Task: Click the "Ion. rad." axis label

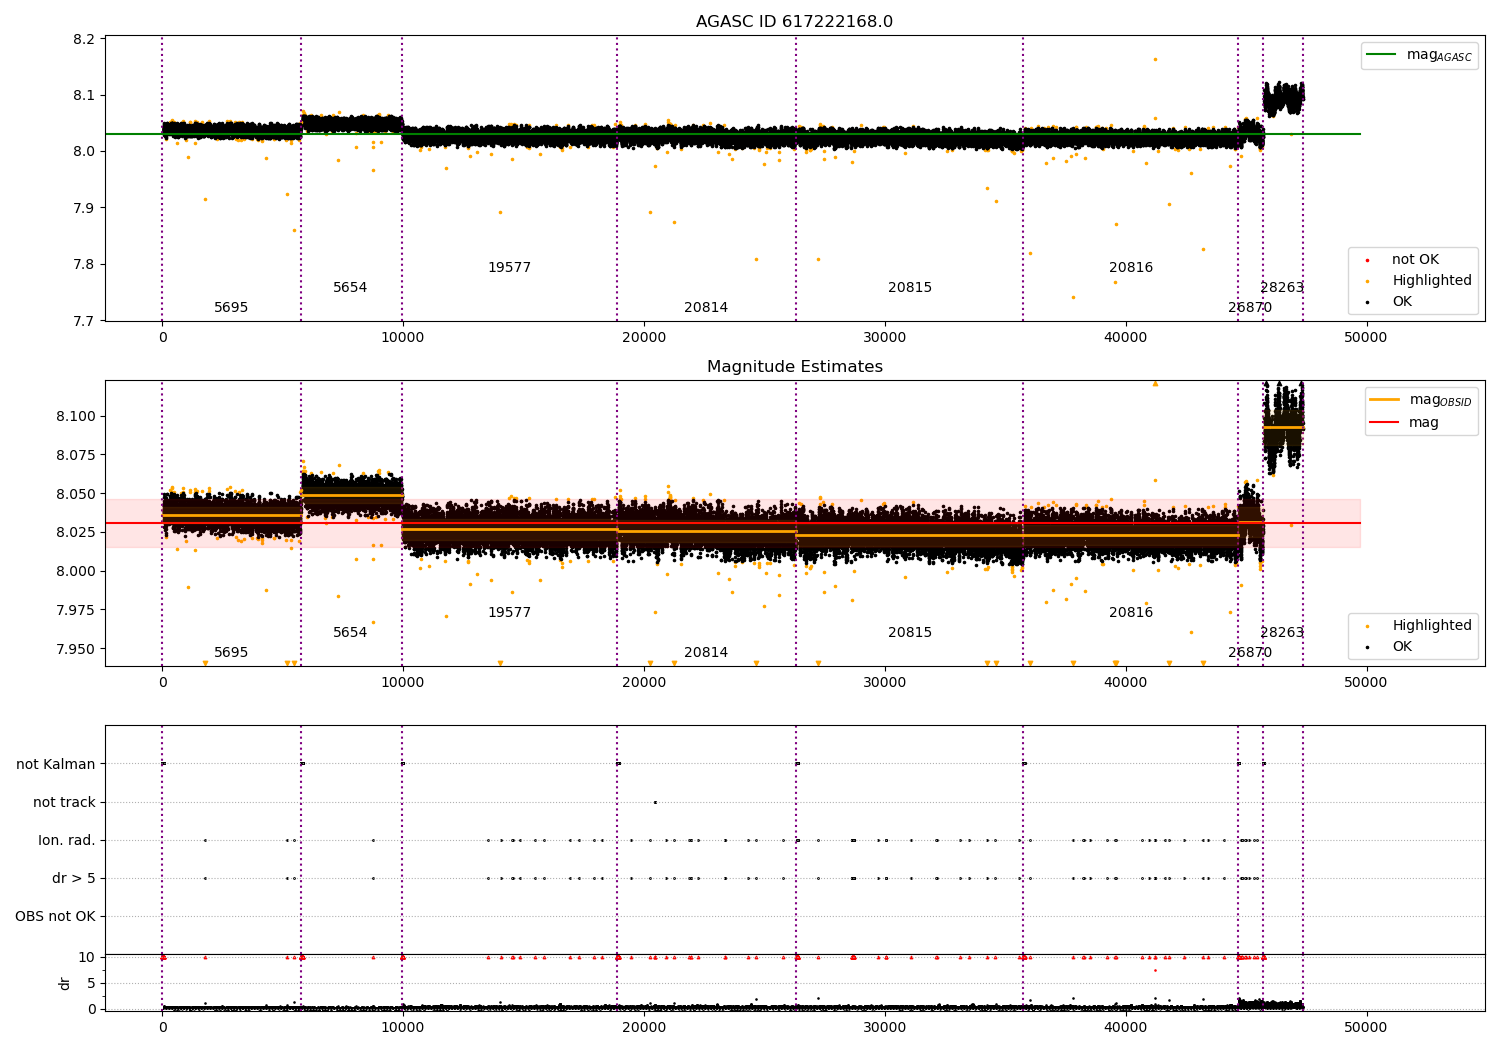Action: point(67,840)
